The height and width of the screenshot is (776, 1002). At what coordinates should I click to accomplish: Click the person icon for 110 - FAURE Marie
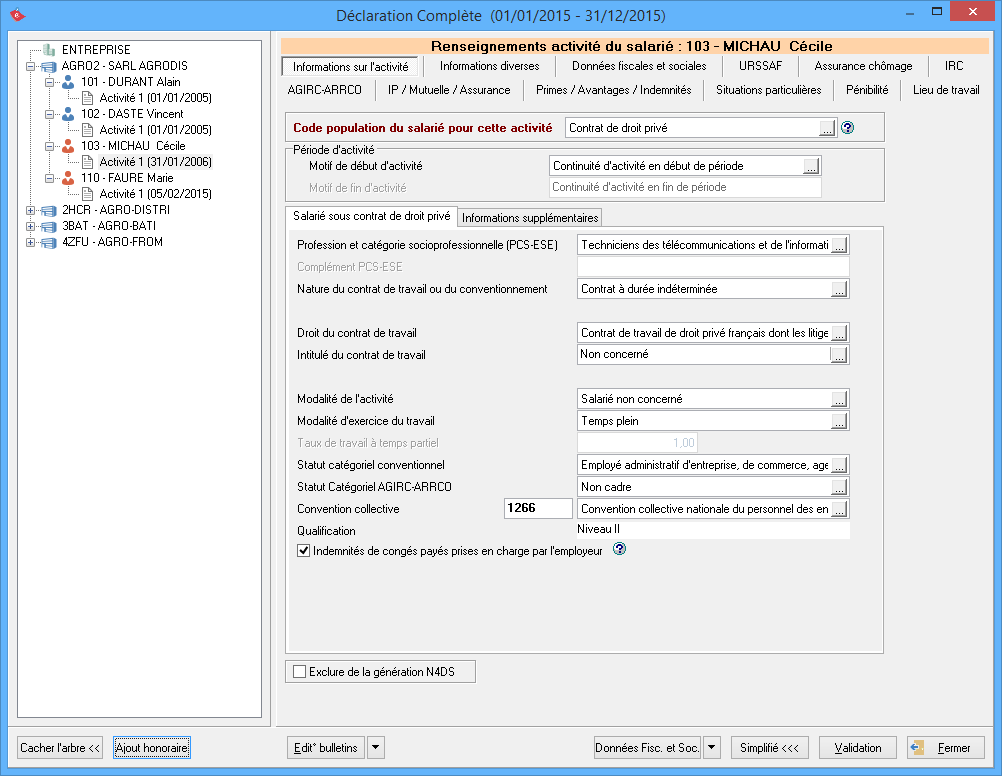pos(68,178)
